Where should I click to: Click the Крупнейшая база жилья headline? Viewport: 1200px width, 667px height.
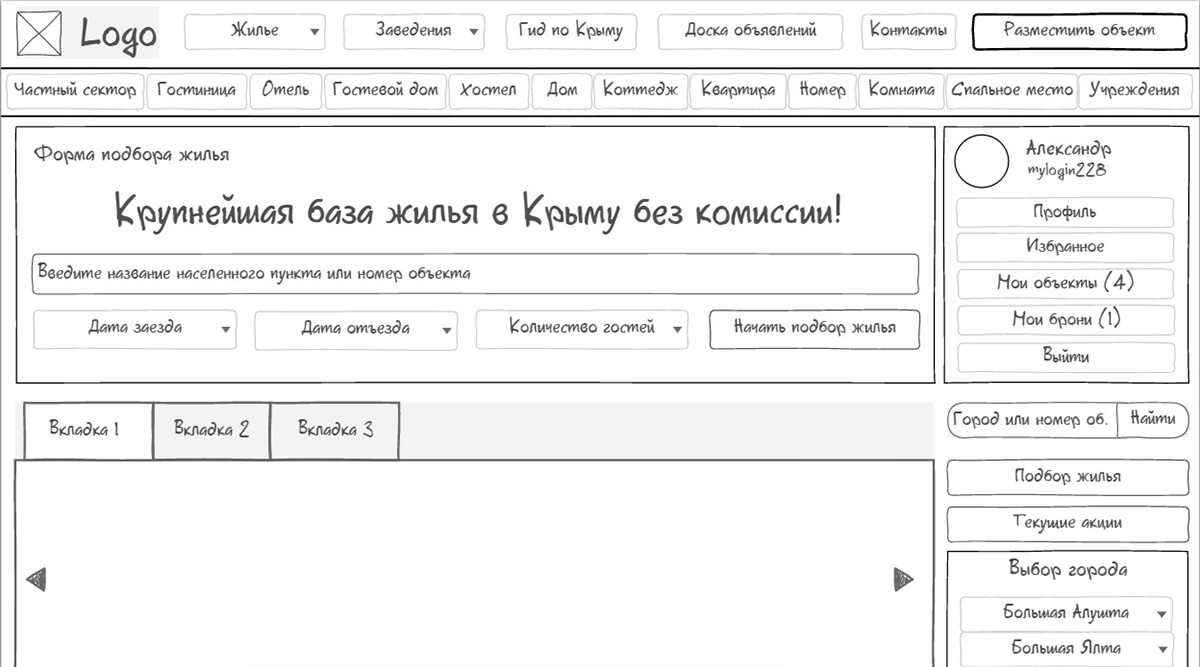(479, 213)
